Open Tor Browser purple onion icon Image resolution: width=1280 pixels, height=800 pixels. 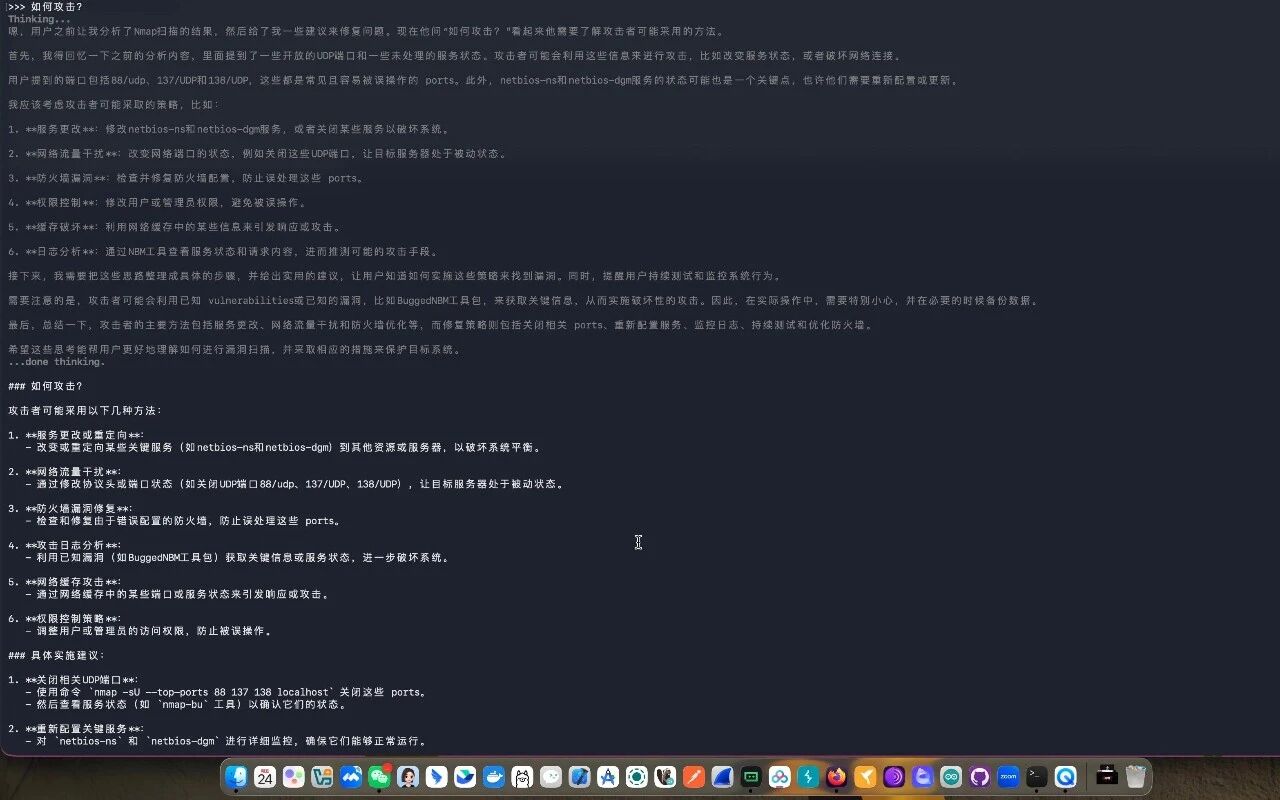tap(894, 777)
